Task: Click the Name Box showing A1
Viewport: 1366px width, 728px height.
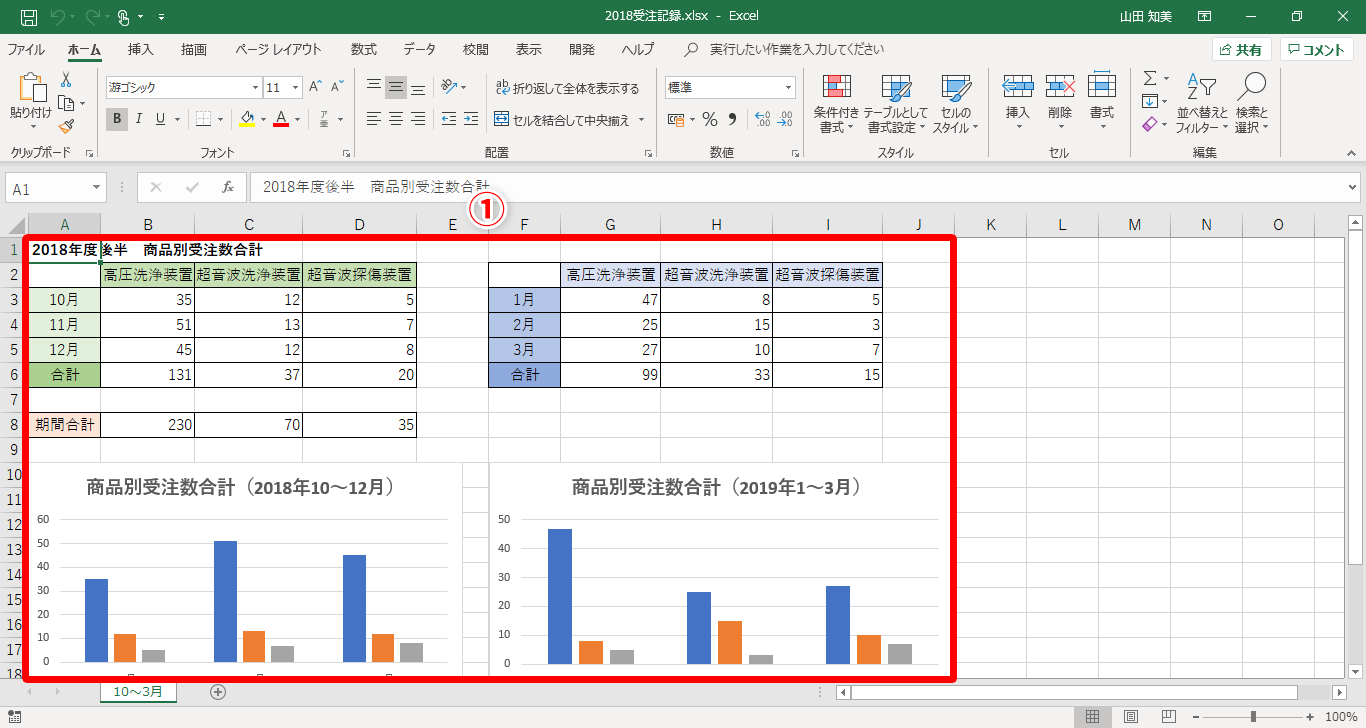Action: click(x=56, y=188)
